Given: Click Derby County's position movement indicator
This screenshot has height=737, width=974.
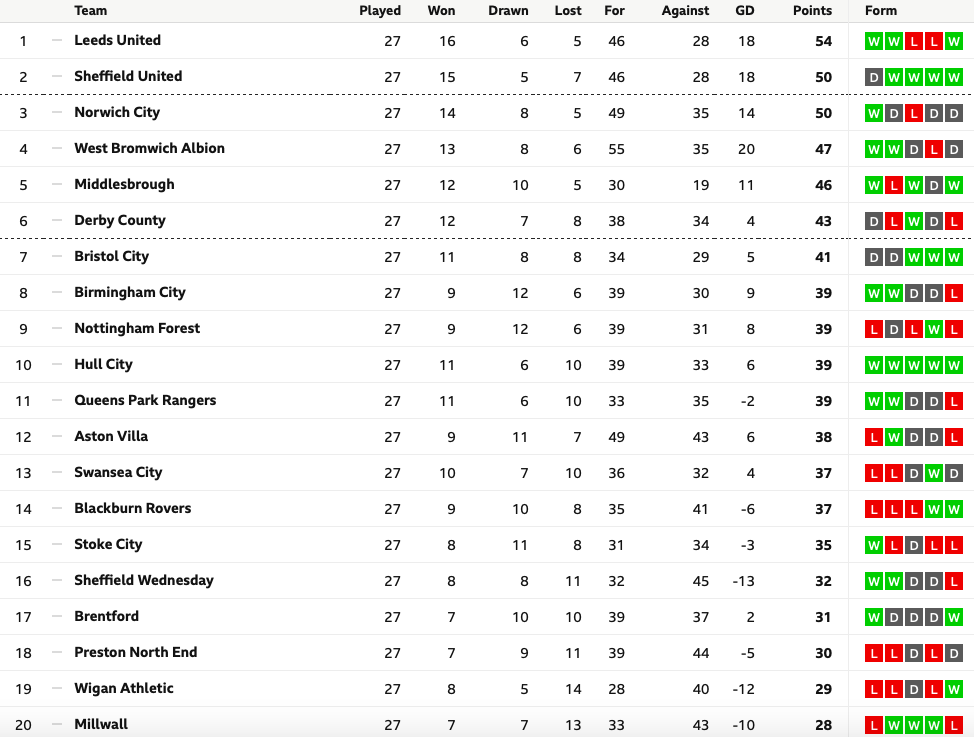Looking at the screenshot, I should 57,221.
